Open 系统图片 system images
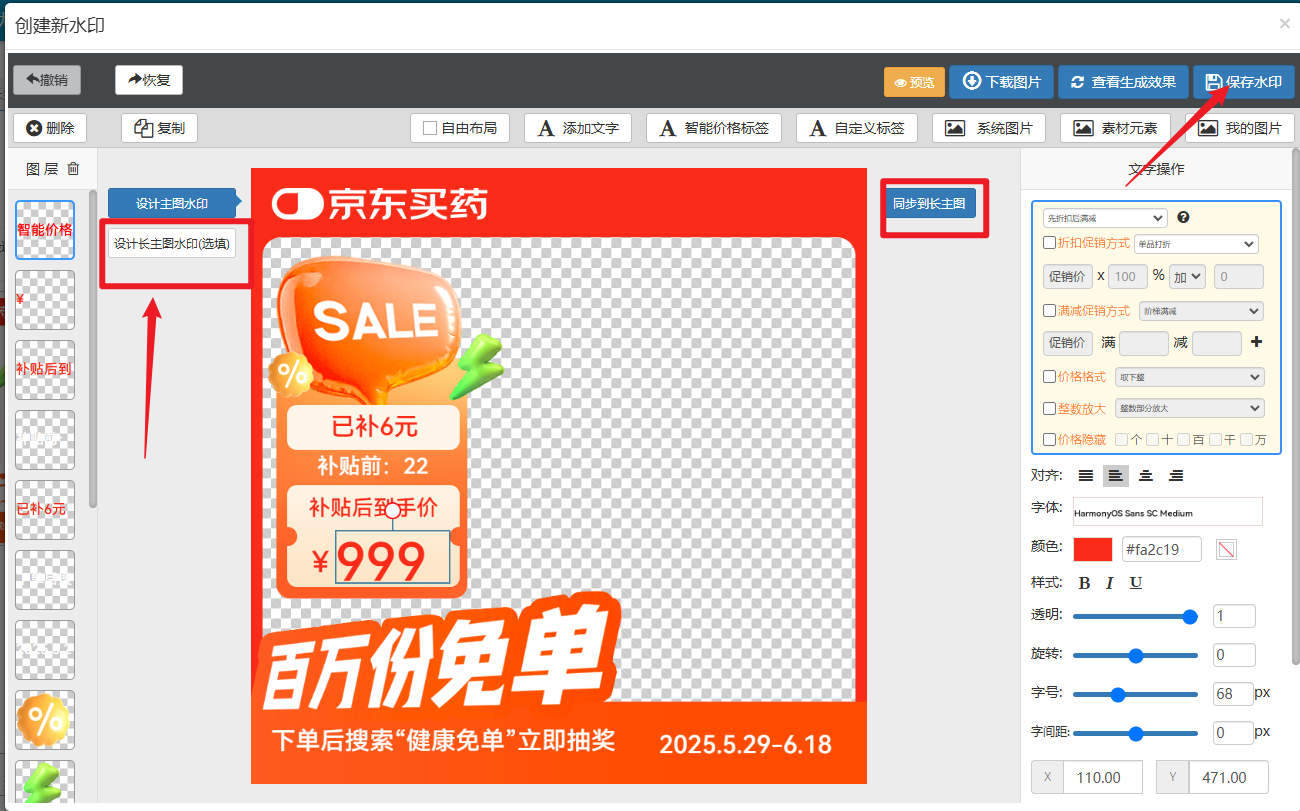1300x811 pixels. [x=989, y=128]
